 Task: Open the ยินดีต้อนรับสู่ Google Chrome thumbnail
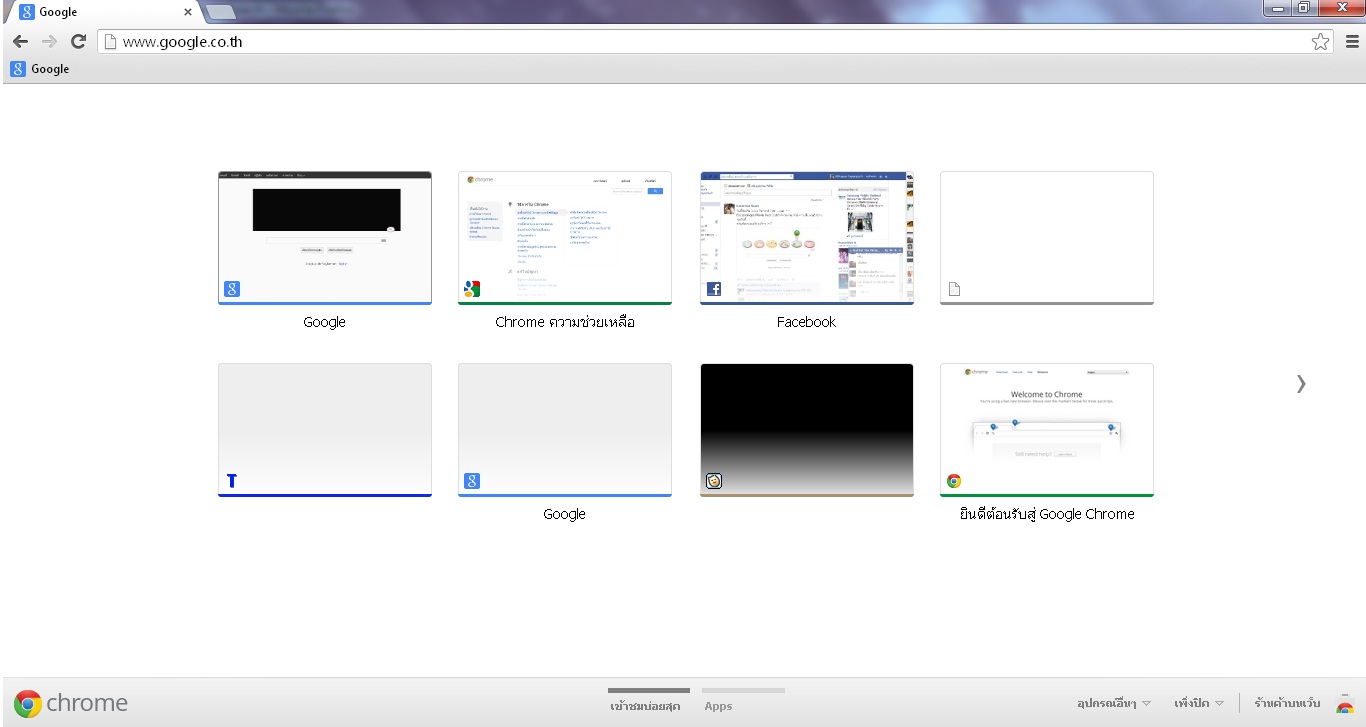[x=1047, y=430]
